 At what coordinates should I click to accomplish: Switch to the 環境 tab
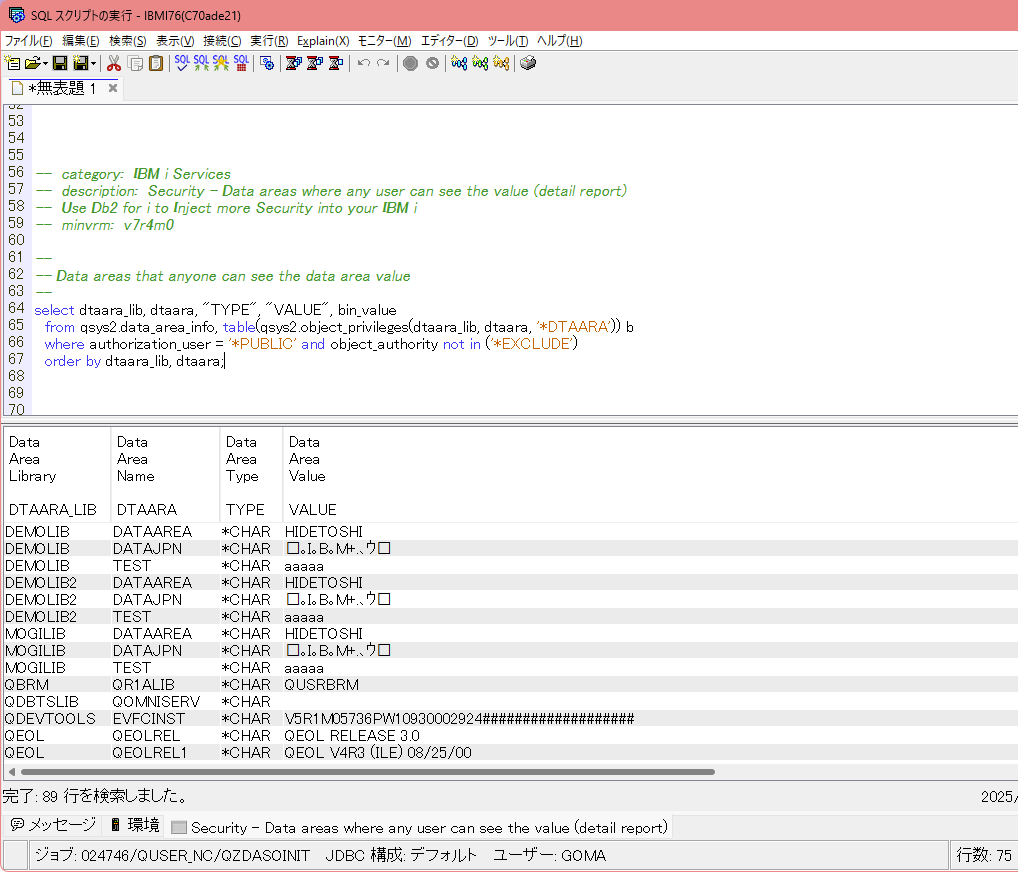coord(136,825)
